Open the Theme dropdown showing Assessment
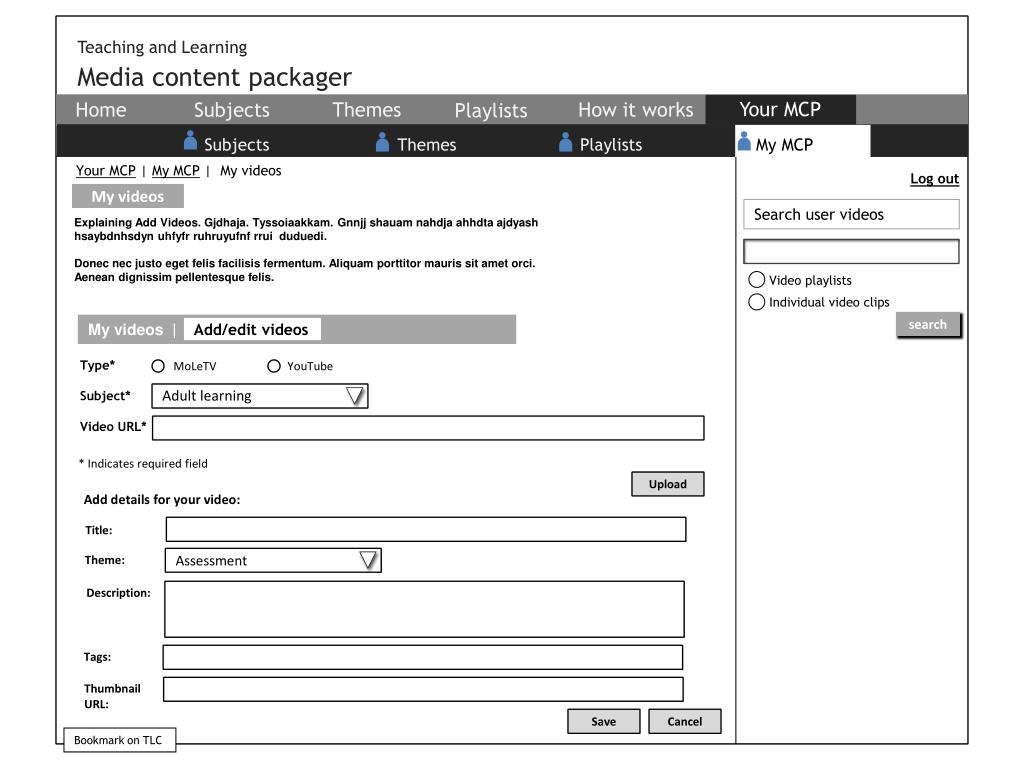This screenshot has width=1024, height=768. click(273, 561)
